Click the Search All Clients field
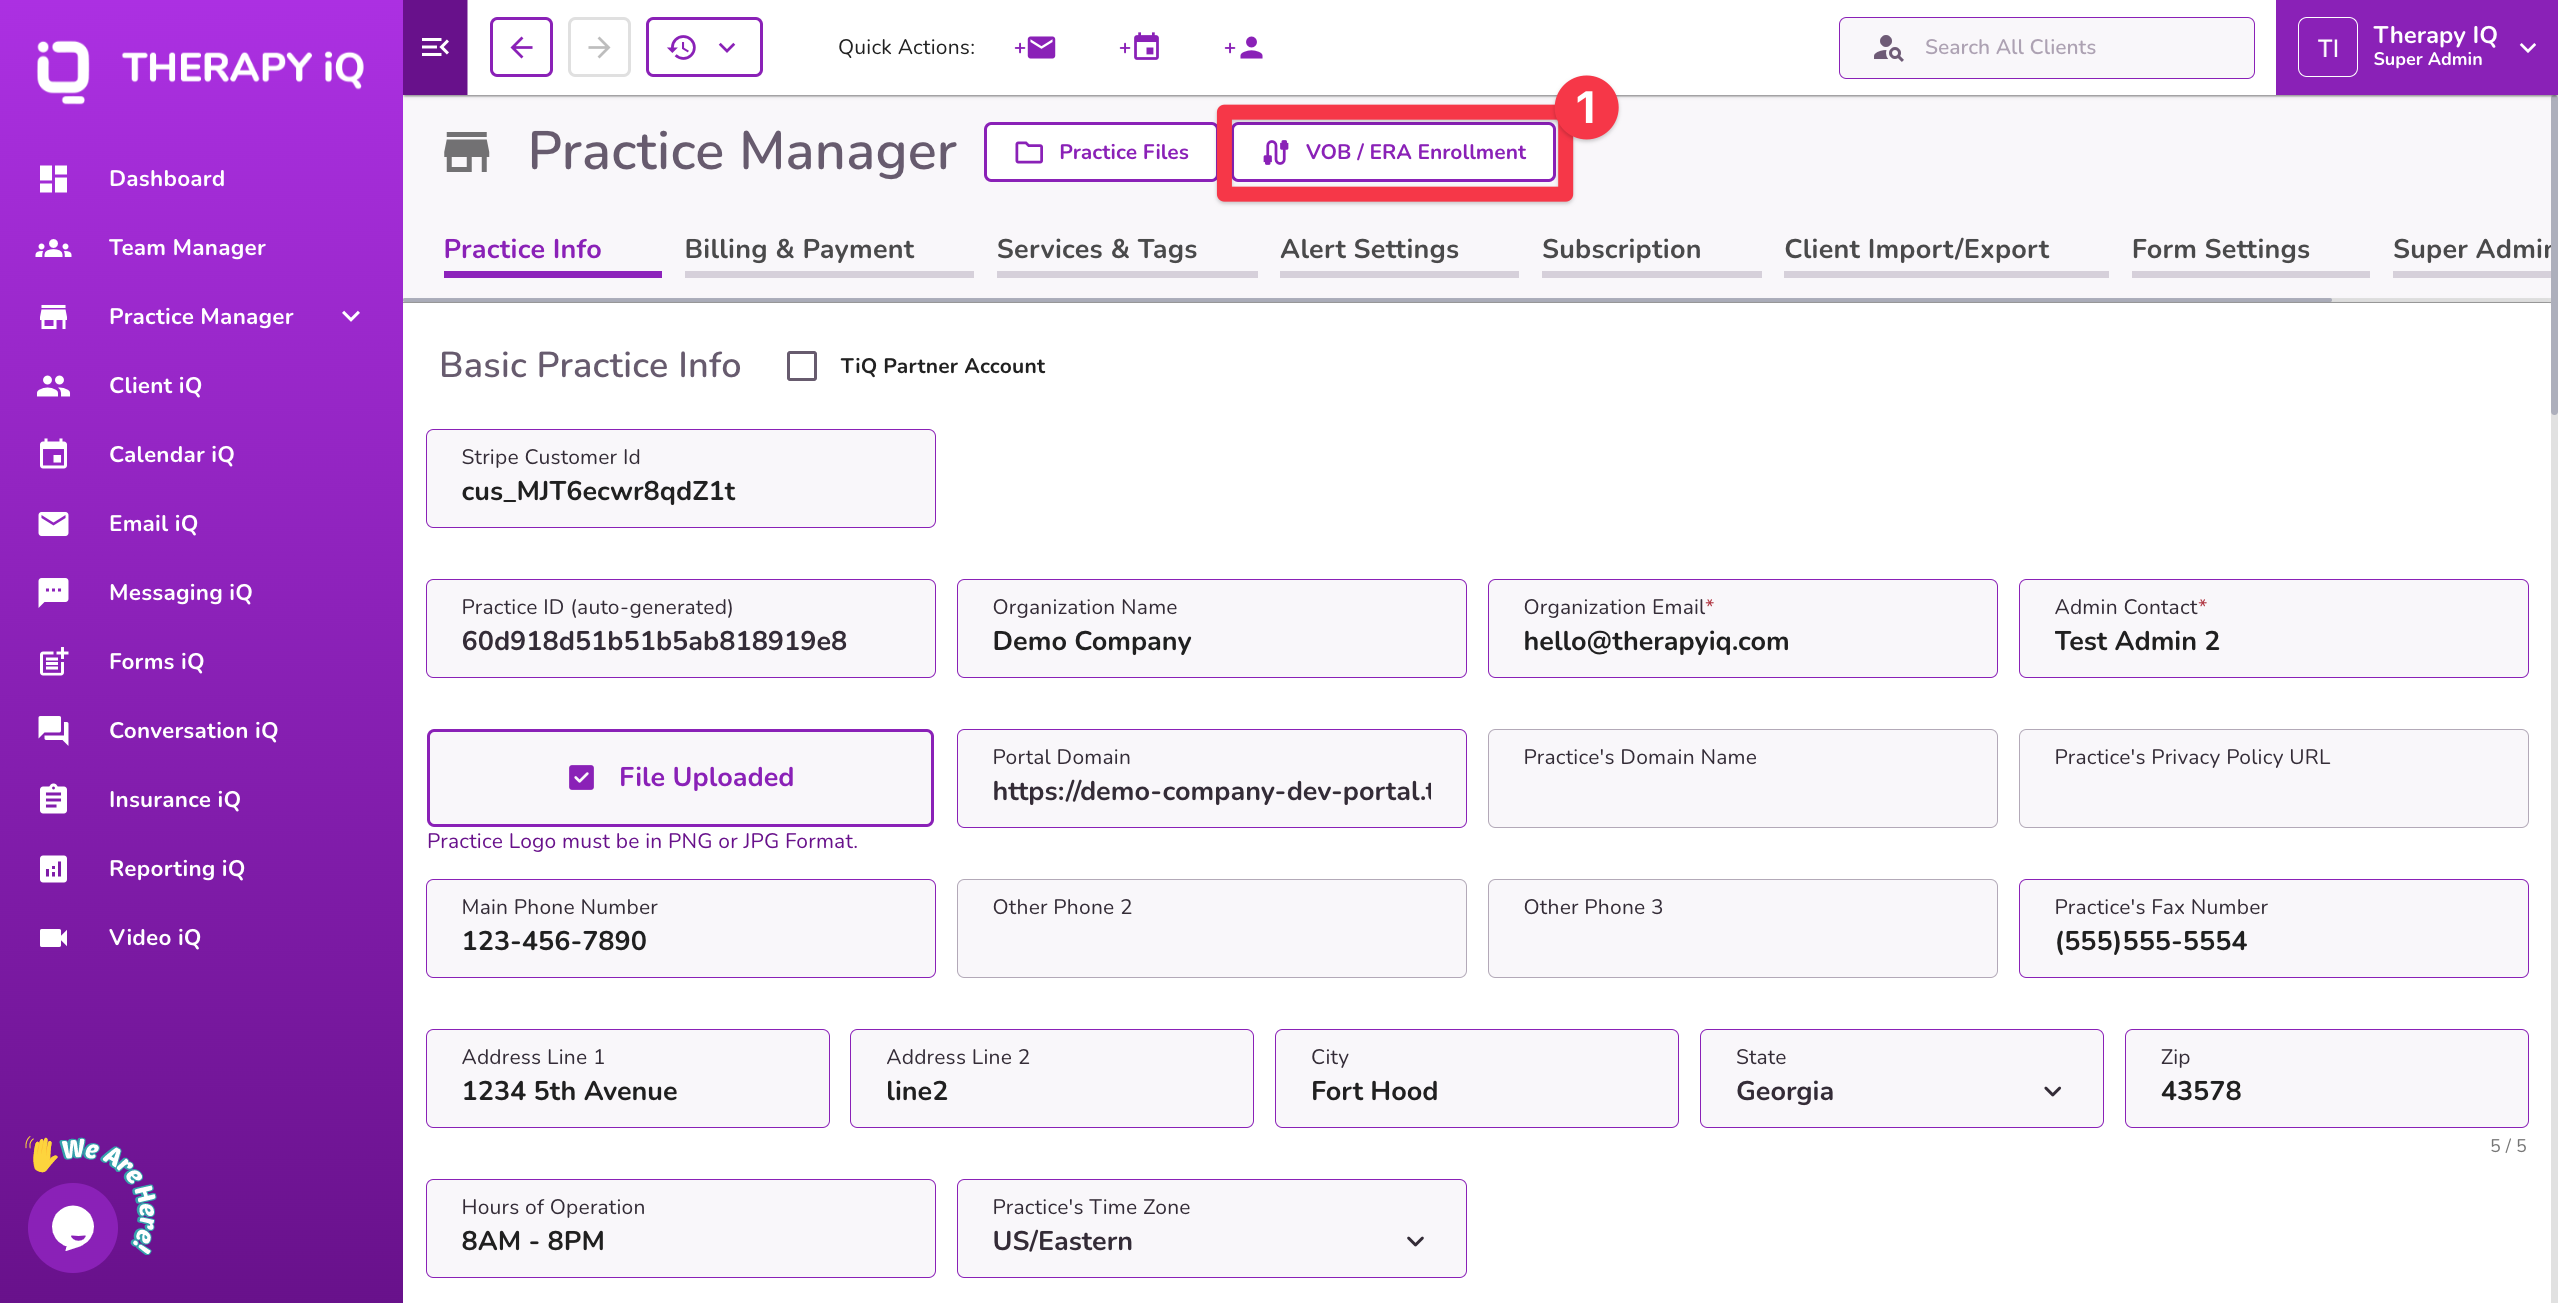 tap(2046, 47)
